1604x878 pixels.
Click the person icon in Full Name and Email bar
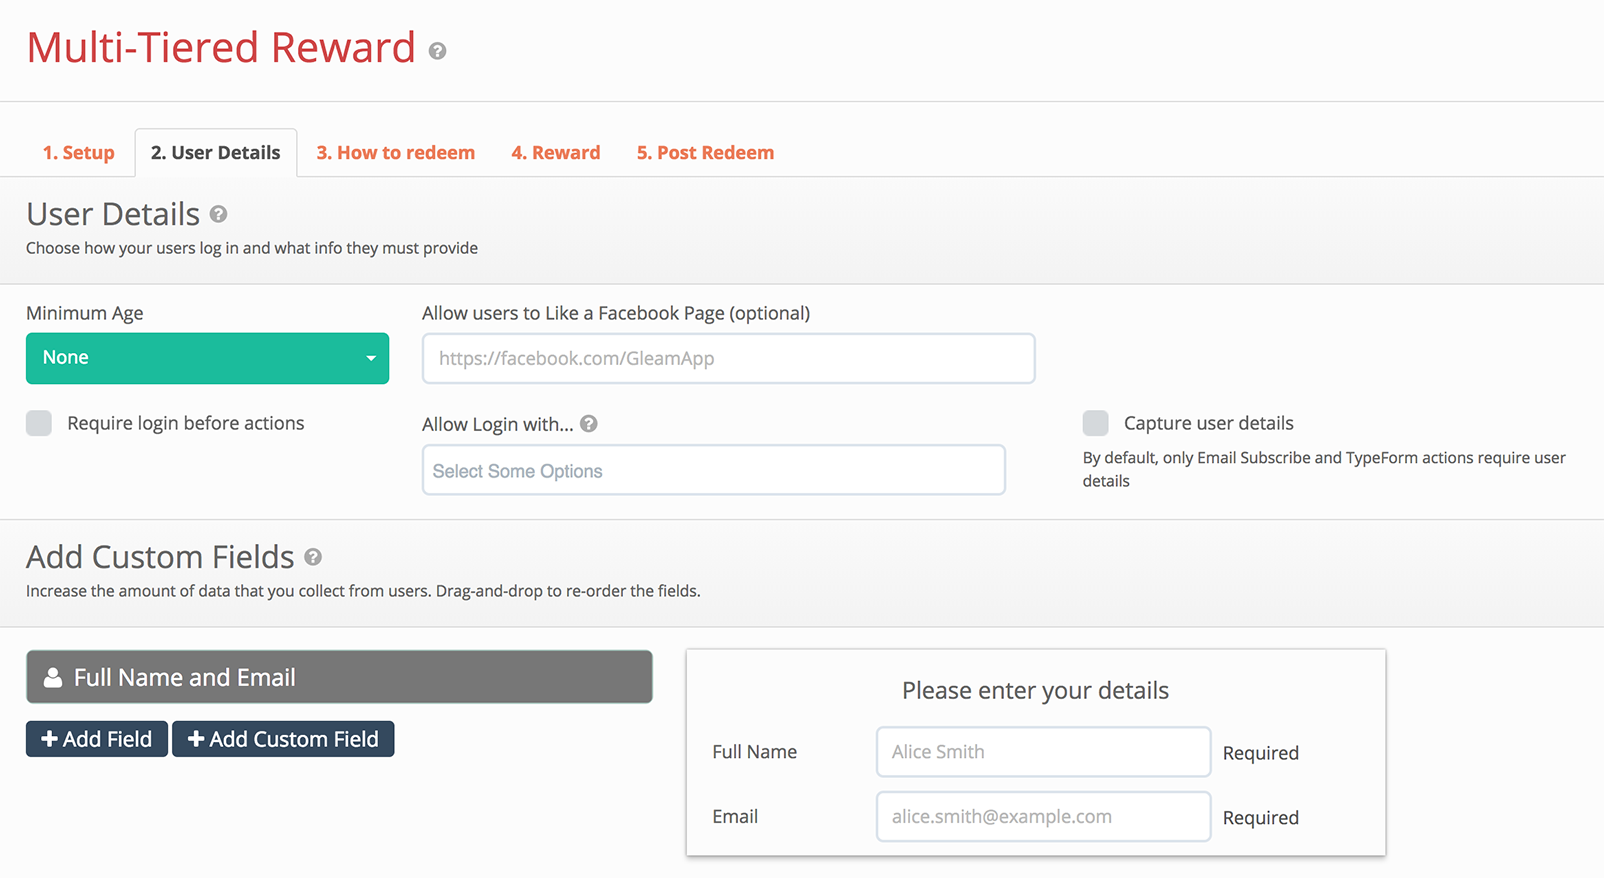(53, 678)
